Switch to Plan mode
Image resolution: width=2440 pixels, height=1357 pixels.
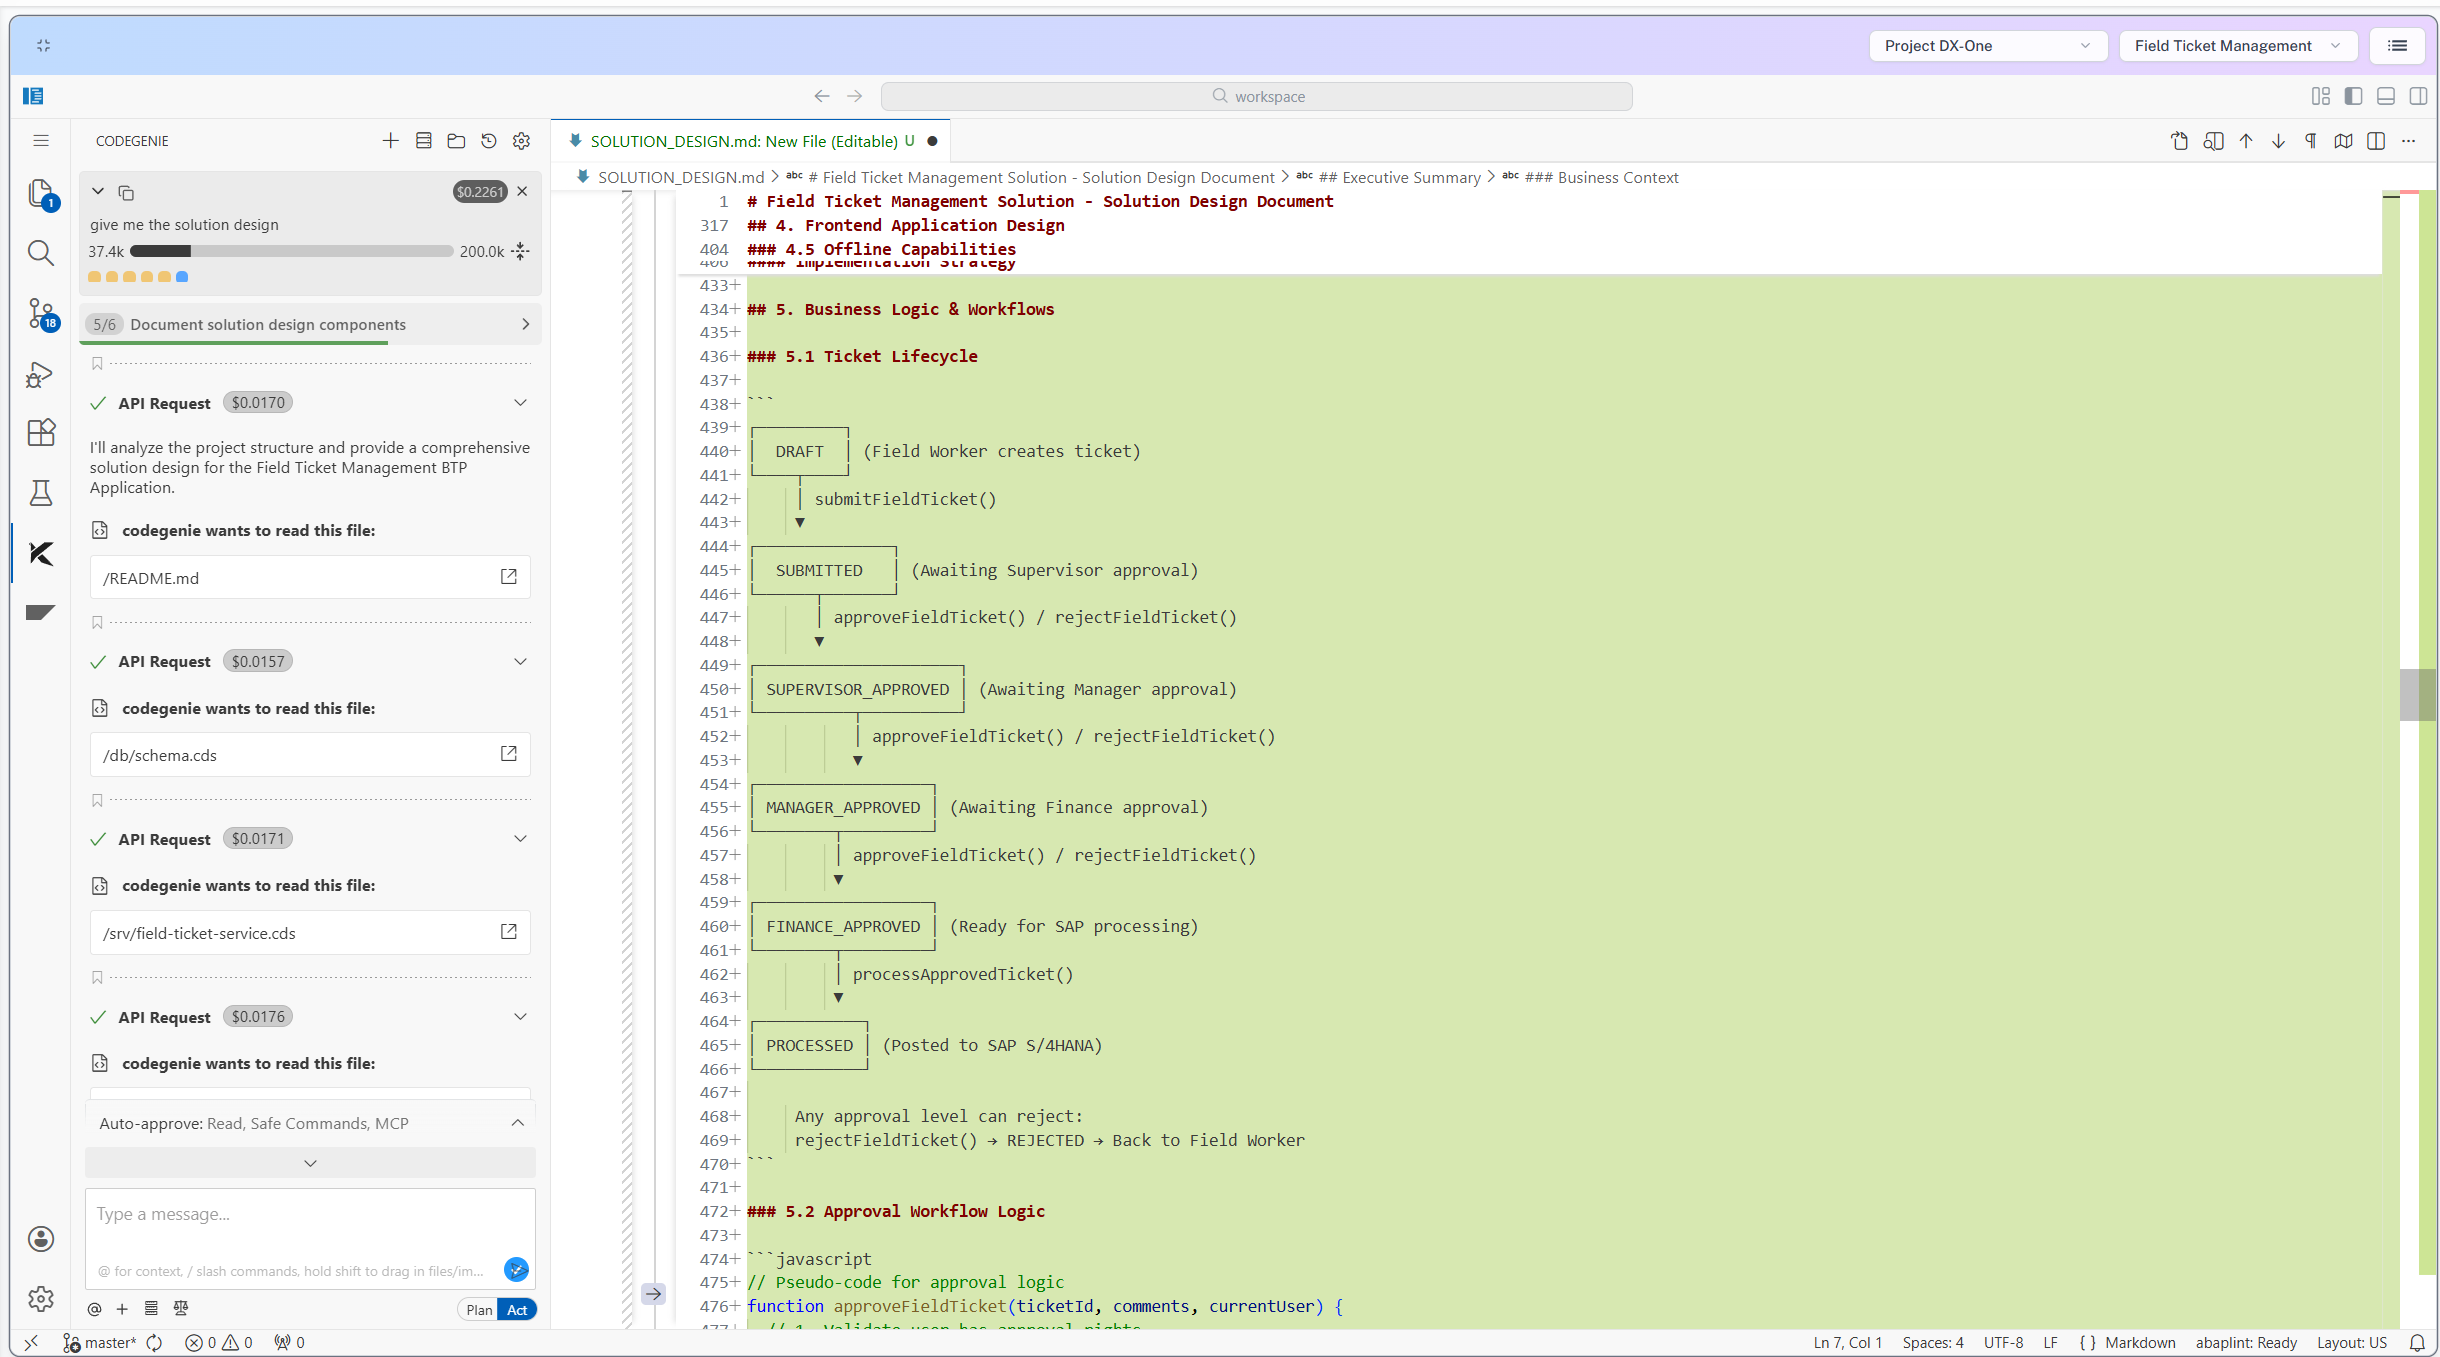click(x=479, y=1310)
